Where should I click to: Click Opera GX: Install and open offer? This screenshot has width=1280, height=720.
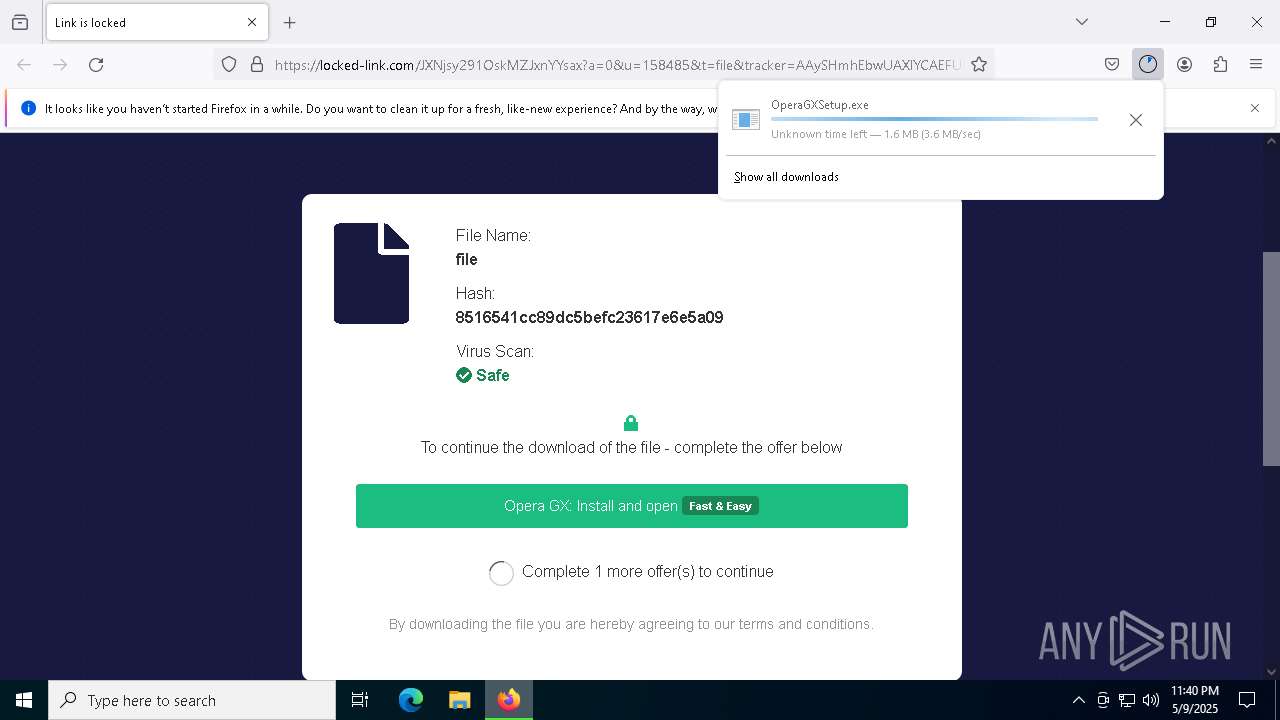(632, 506)
